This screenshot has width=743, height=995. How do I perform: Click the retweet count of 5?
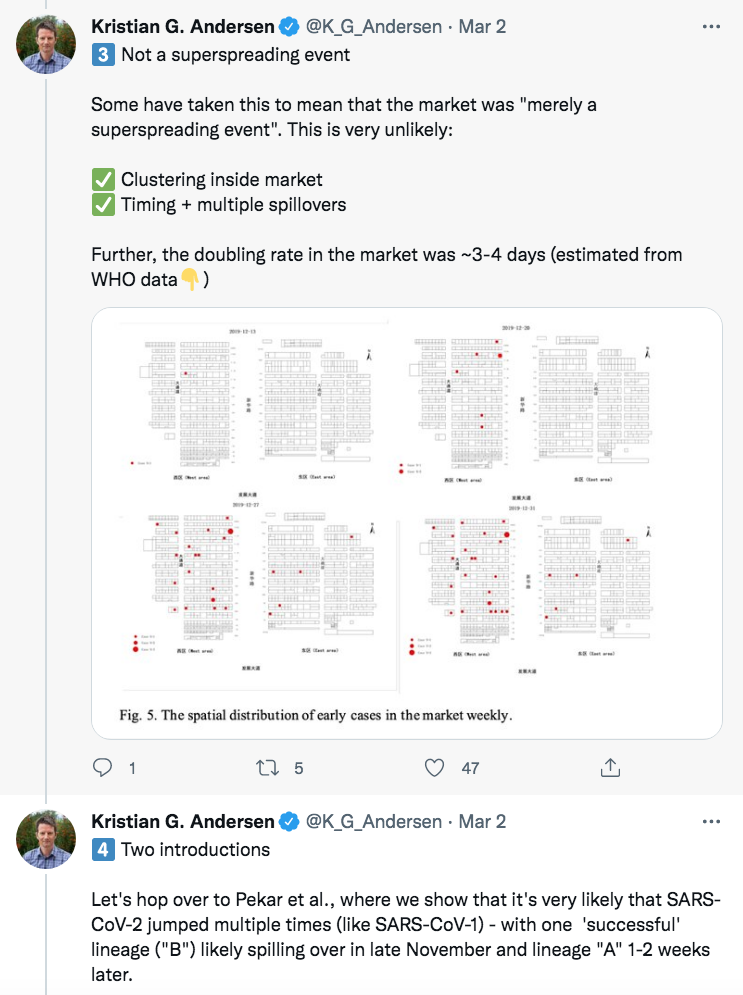click(x=299, y=768)
